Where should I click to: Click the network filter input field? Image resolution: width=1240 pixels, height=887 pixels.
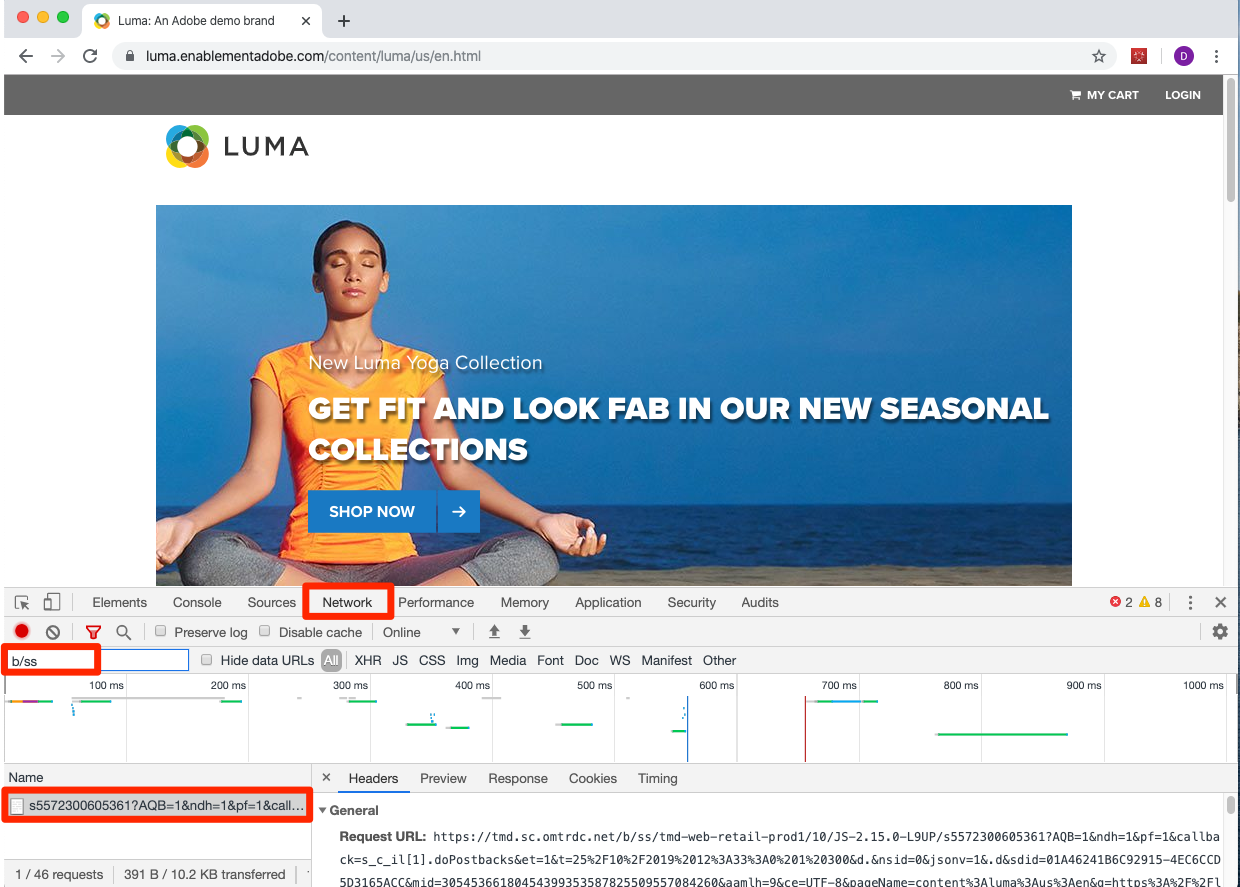click(97, 660)
